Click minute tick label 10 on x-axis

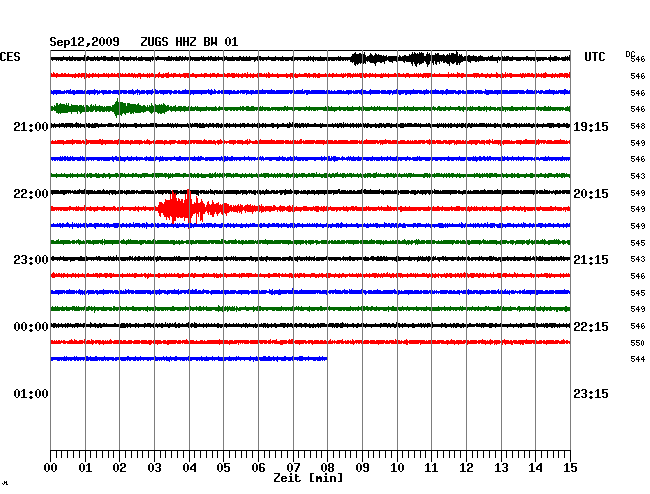pos(397,467)
